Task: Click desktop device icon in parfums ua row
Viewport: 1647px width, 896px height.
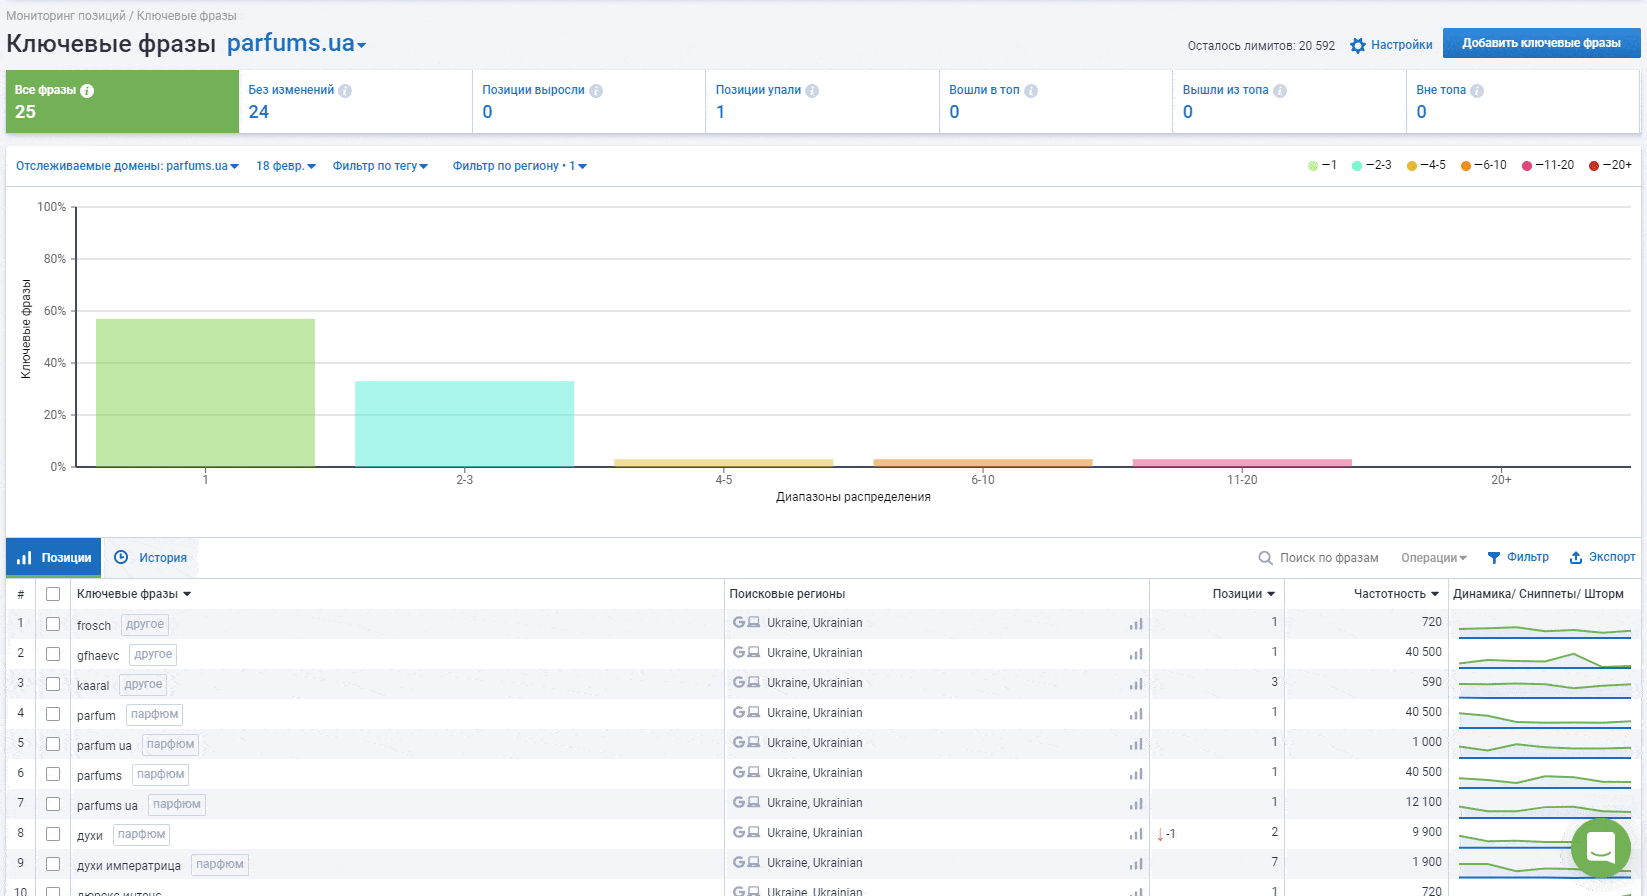Action: point(754,802)
